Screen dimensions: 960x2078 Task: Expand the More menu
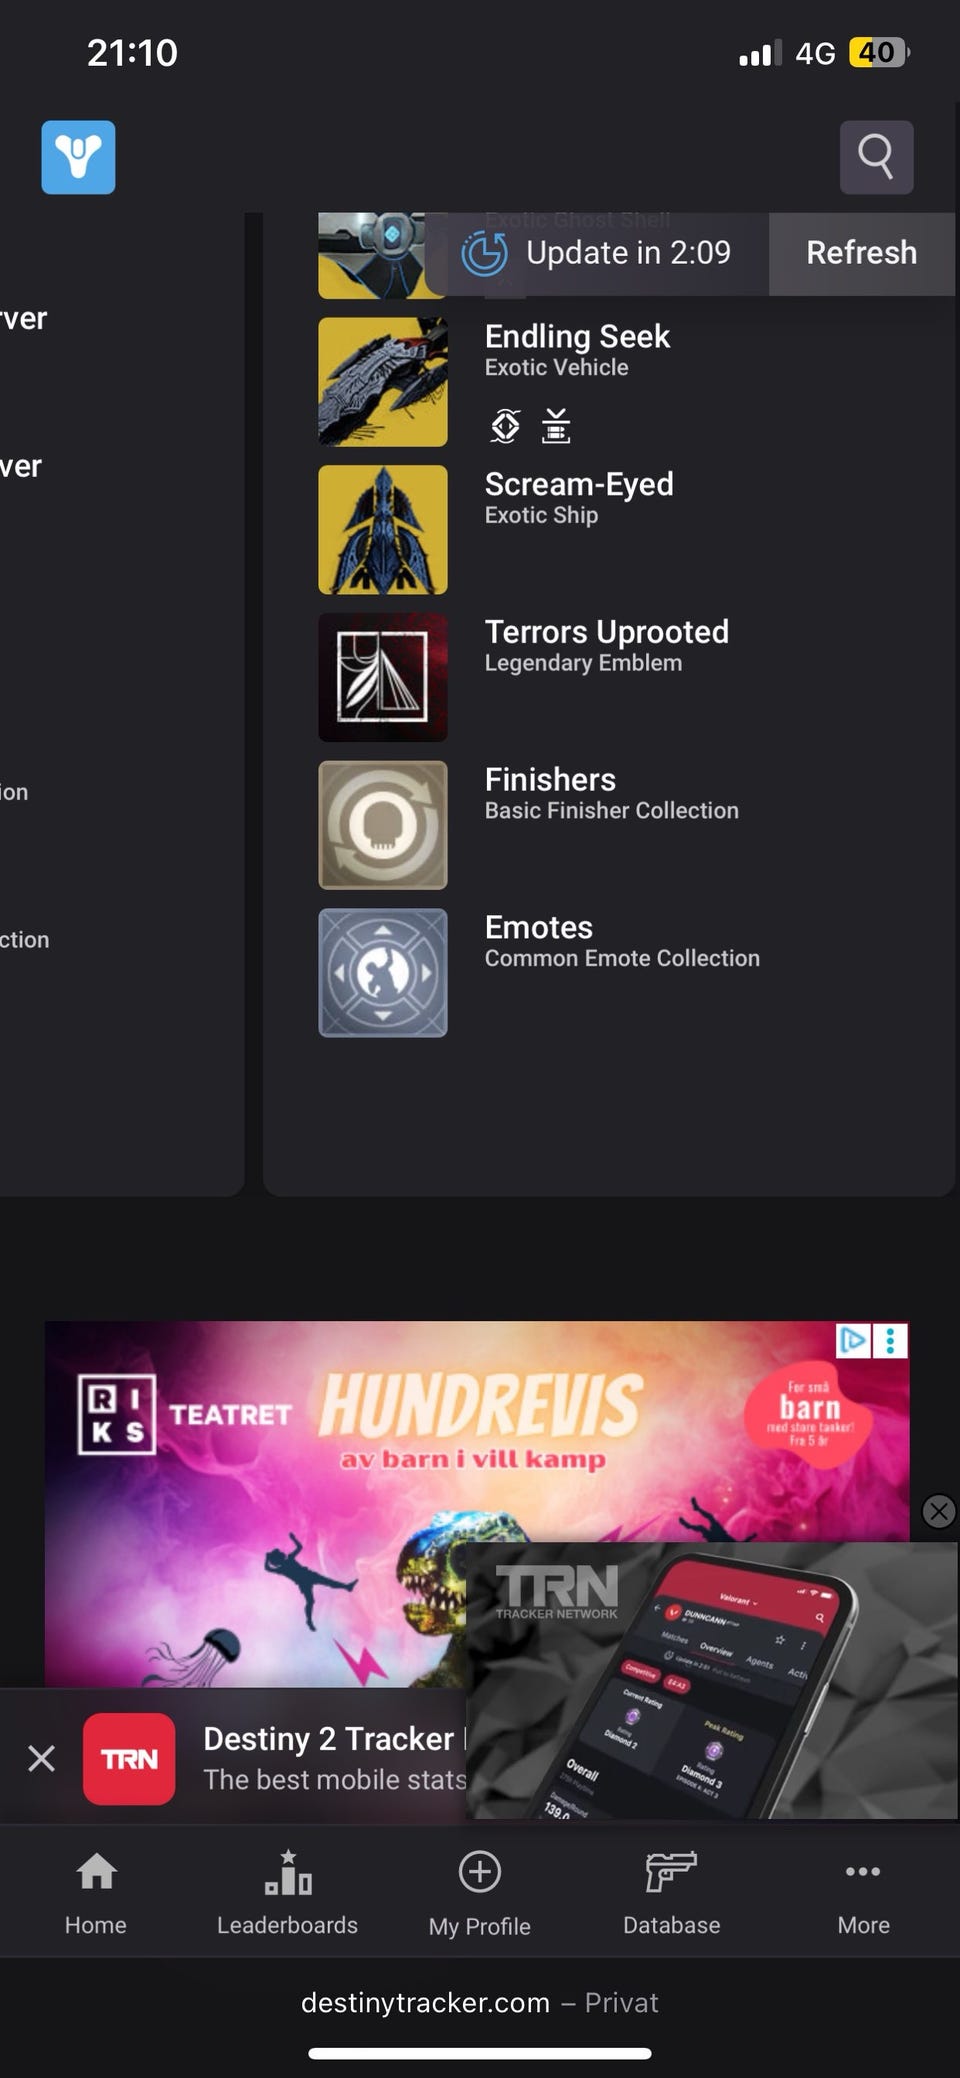864,1893
